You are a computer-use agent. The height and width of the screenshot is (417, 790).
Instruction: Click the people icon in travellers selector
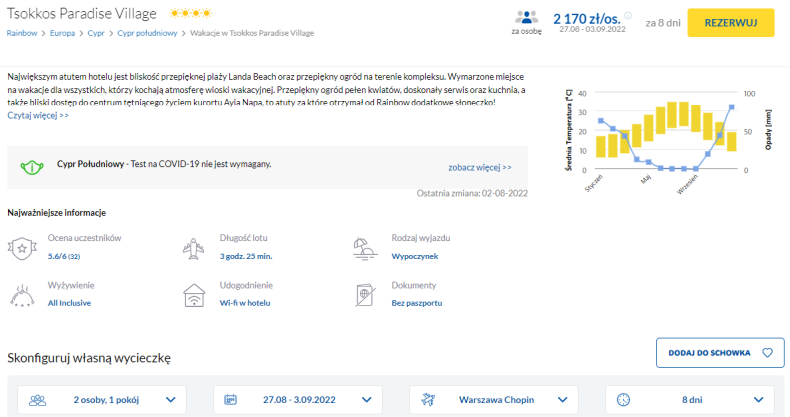(x=37, y=400)
